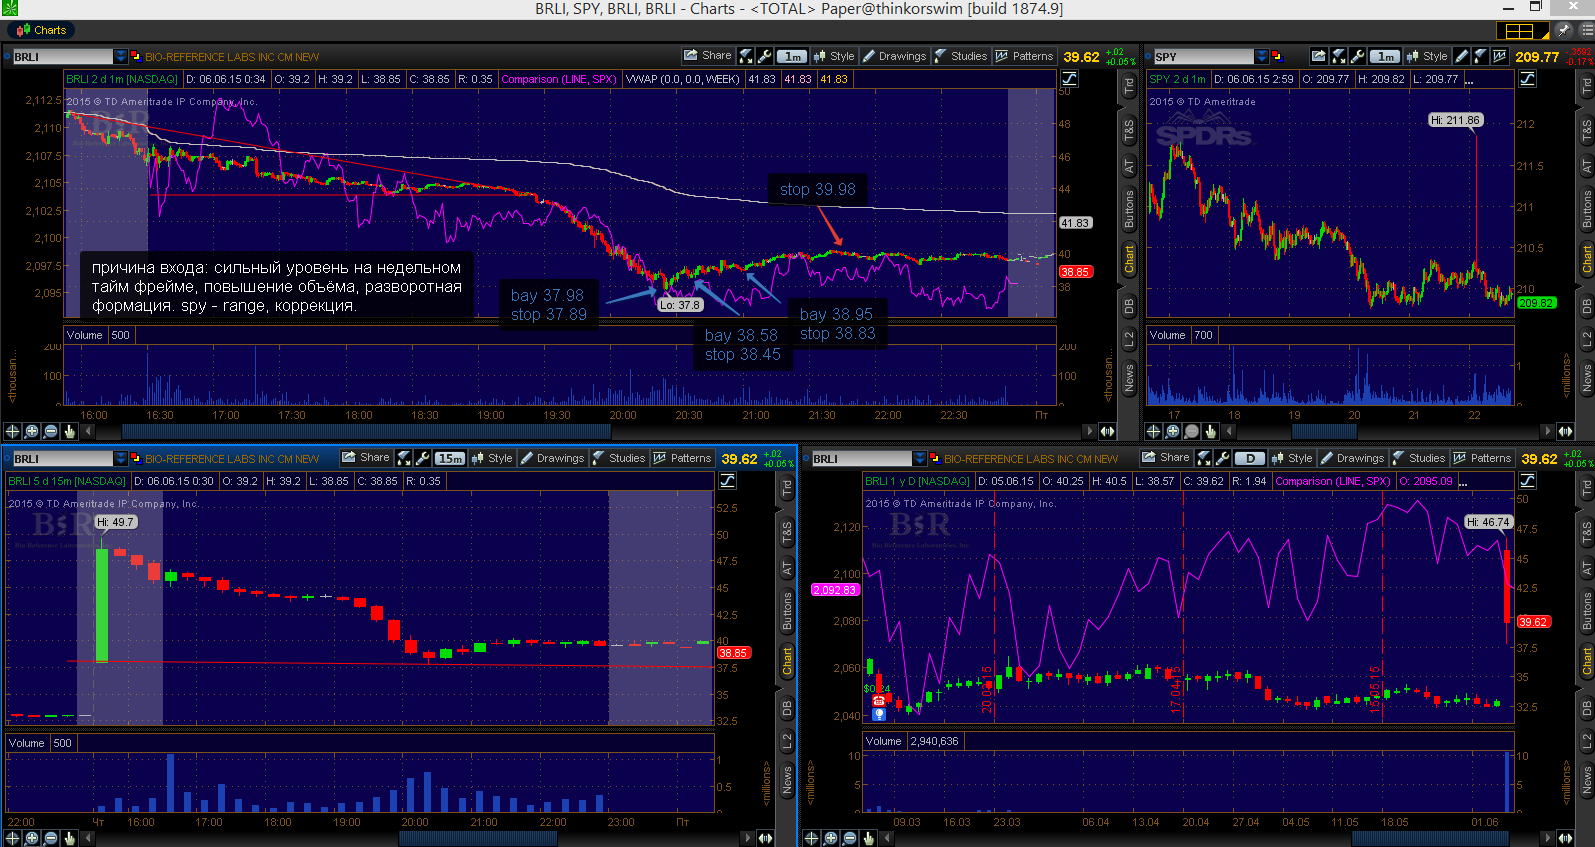Select pan hand tool under top-left chart
This screenshot has height=847, width=1595.
(x=69, y=431)
